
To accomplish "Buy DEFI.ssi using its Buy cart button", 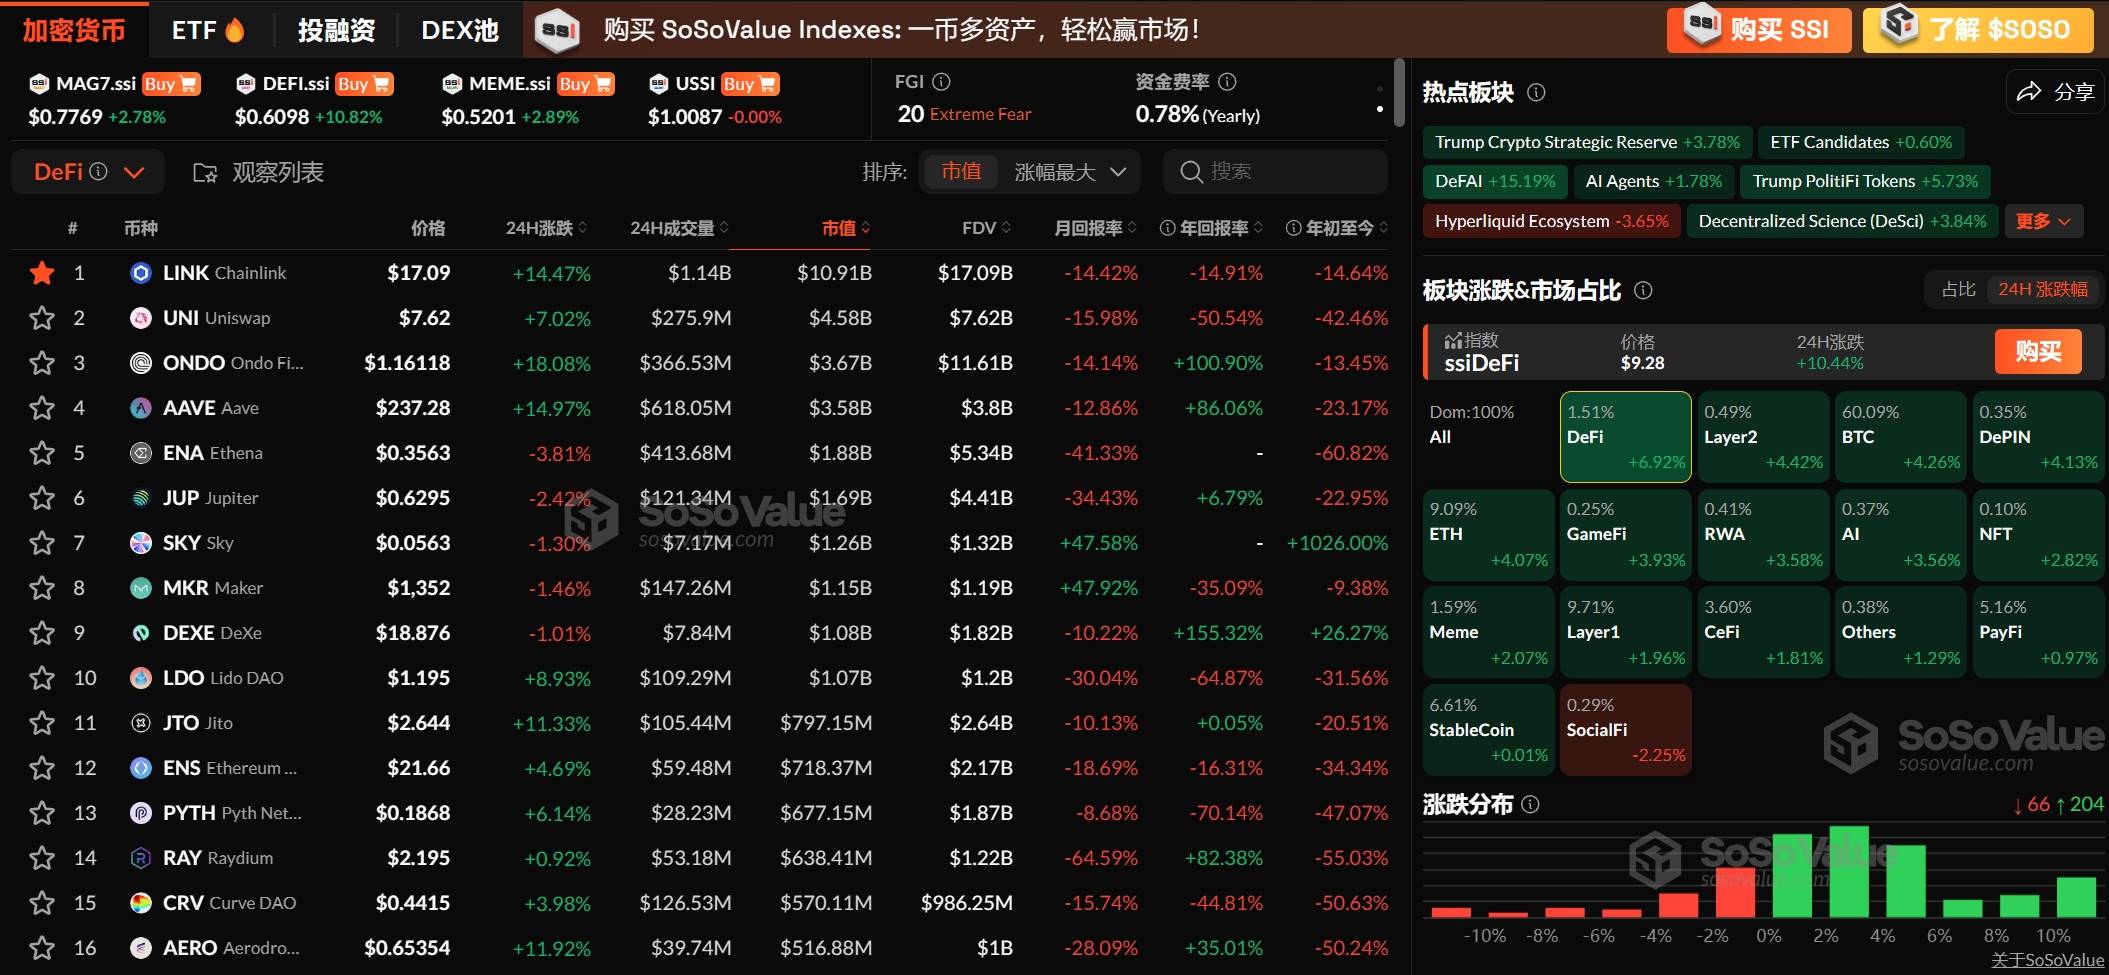I will point(364,84).
